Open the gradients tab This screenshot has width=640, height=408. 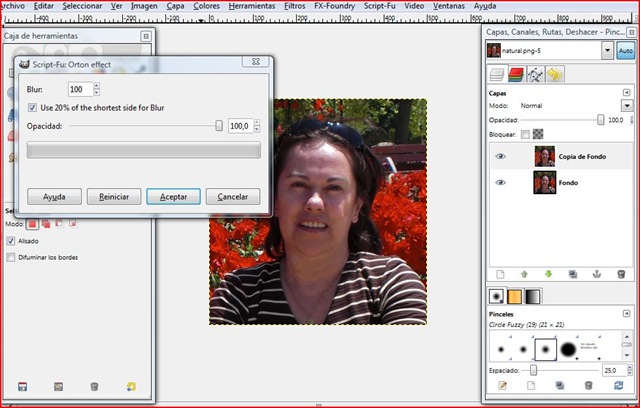click(532, 297)
